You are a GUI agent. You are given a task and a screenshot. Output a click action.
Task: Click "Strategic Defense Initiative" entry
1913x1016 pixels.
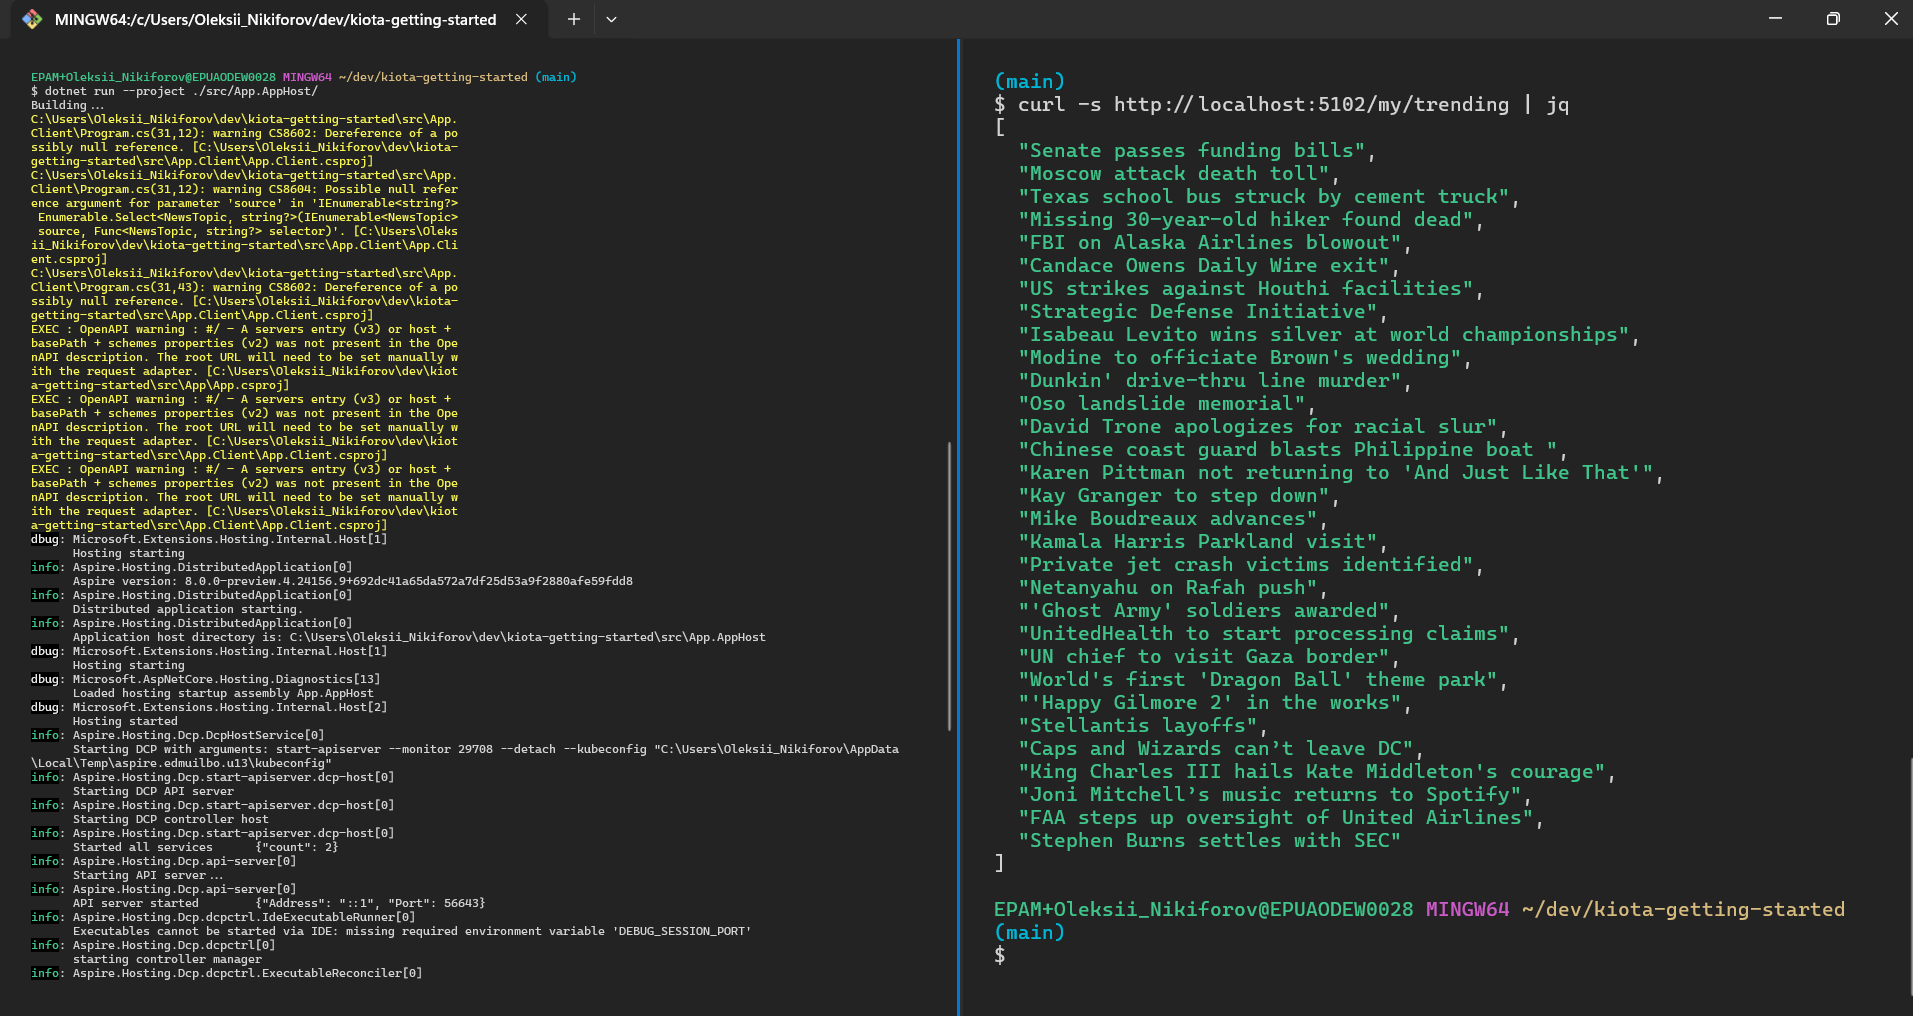click(1202, 311)
